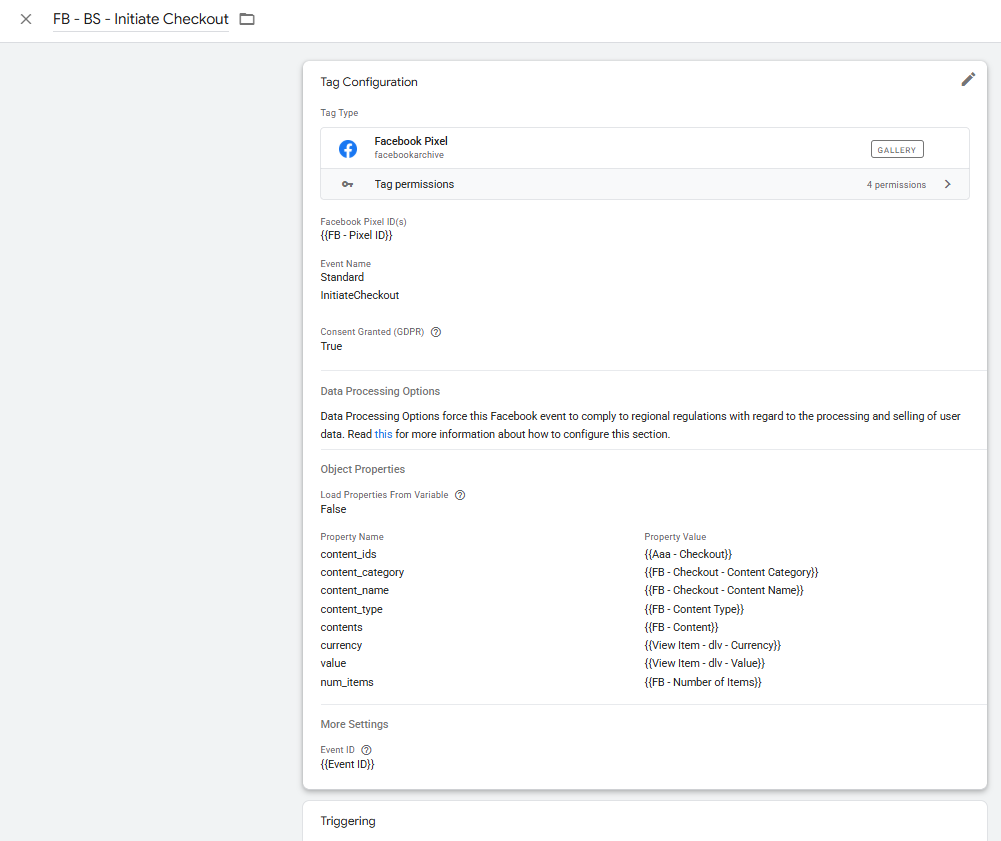The width and height of the screenshot is (1001, 841).
Task: Click the key icon beside Tag permissions
Action: pyautogui.click(x=347, y=185)
